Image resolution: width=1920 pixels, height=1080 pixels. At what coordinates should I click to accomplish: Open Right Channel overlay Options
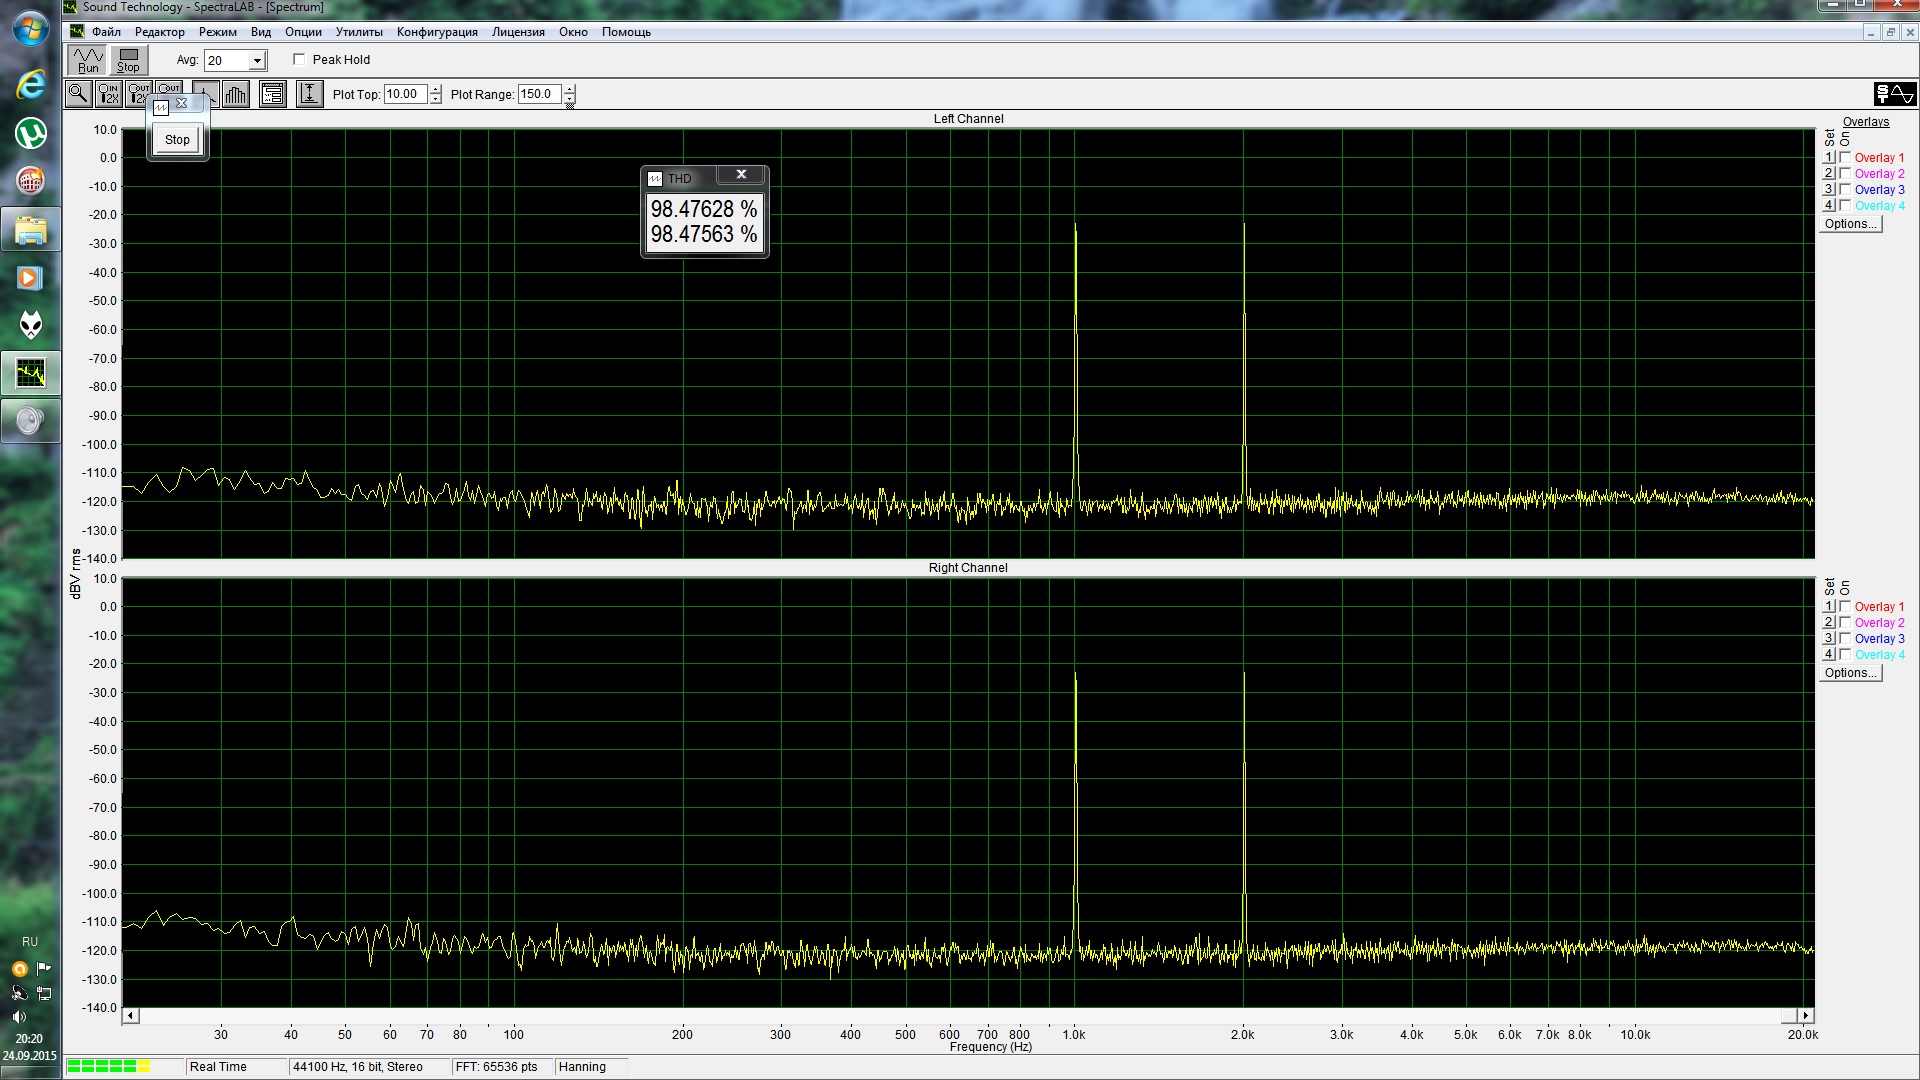point(1851,673)
